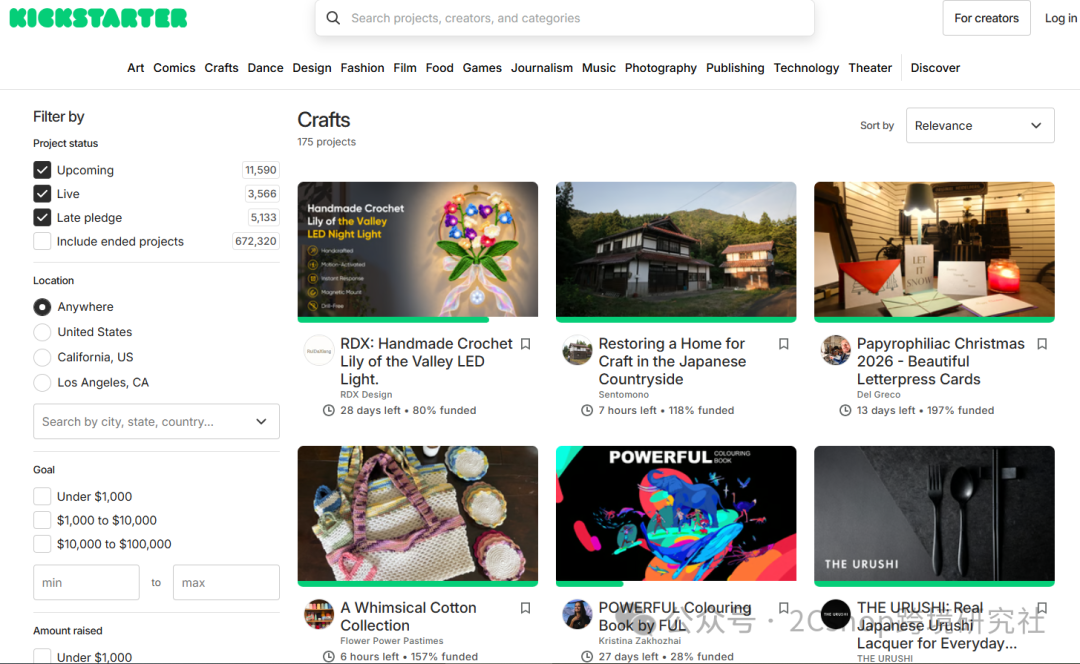Viewport: 1080px width, 664px height.
Task: Expand the city, state, country location dropdown
Action: (x=156, y=422)
